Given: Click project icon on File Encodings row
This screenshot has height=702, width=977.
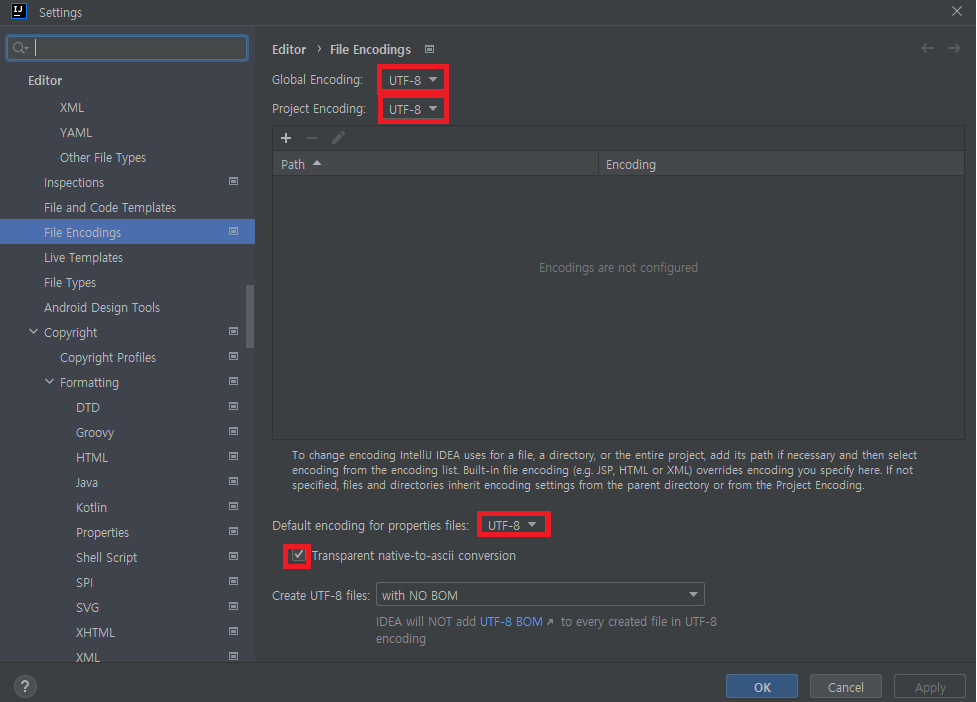Looking at the screenshot, I should coord(234,231).
